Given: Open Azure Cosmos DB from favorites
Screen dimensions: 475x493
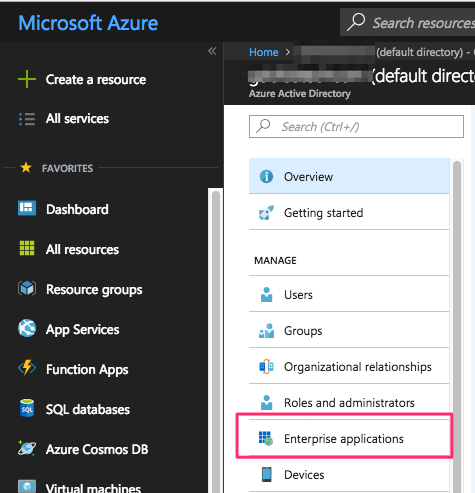Looking at the screenshot, I should (x=97, y=449).
